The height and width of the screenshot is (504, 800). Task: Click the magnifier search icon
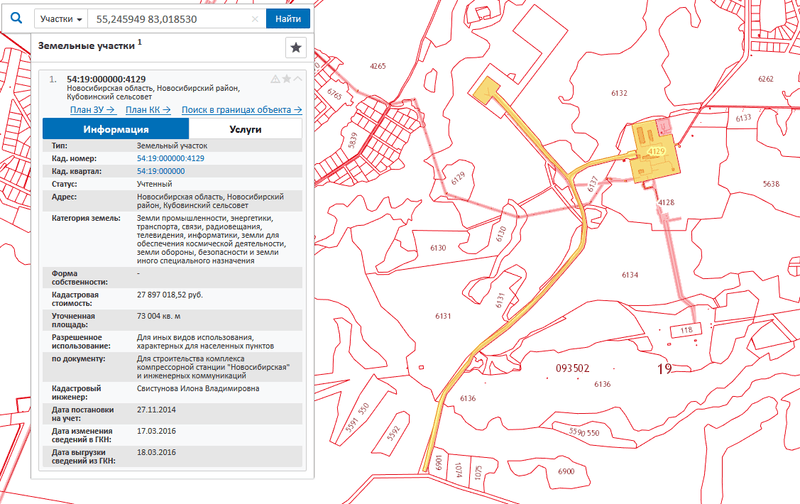(x=15, y=18)
